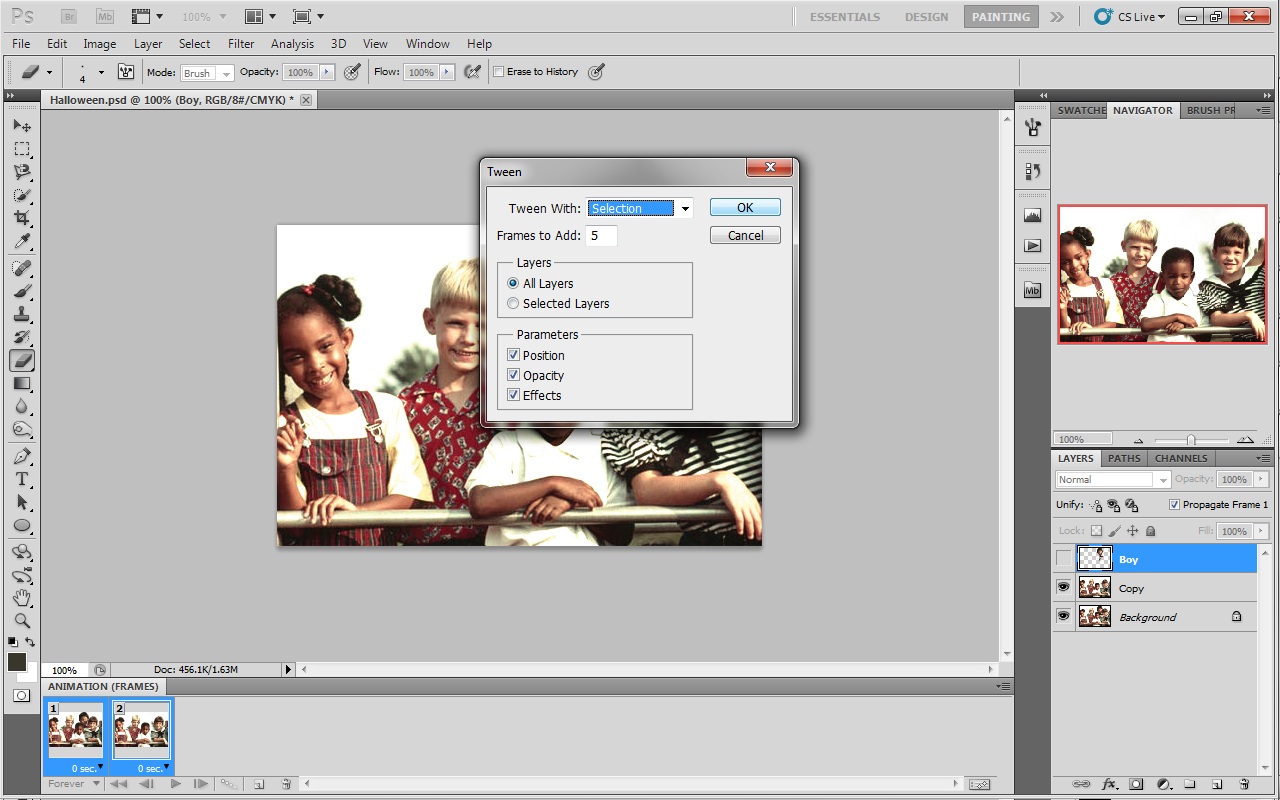Open the Tween With dropdown
Viewport: 1280px width, 800px height.
tap(640, 208)
